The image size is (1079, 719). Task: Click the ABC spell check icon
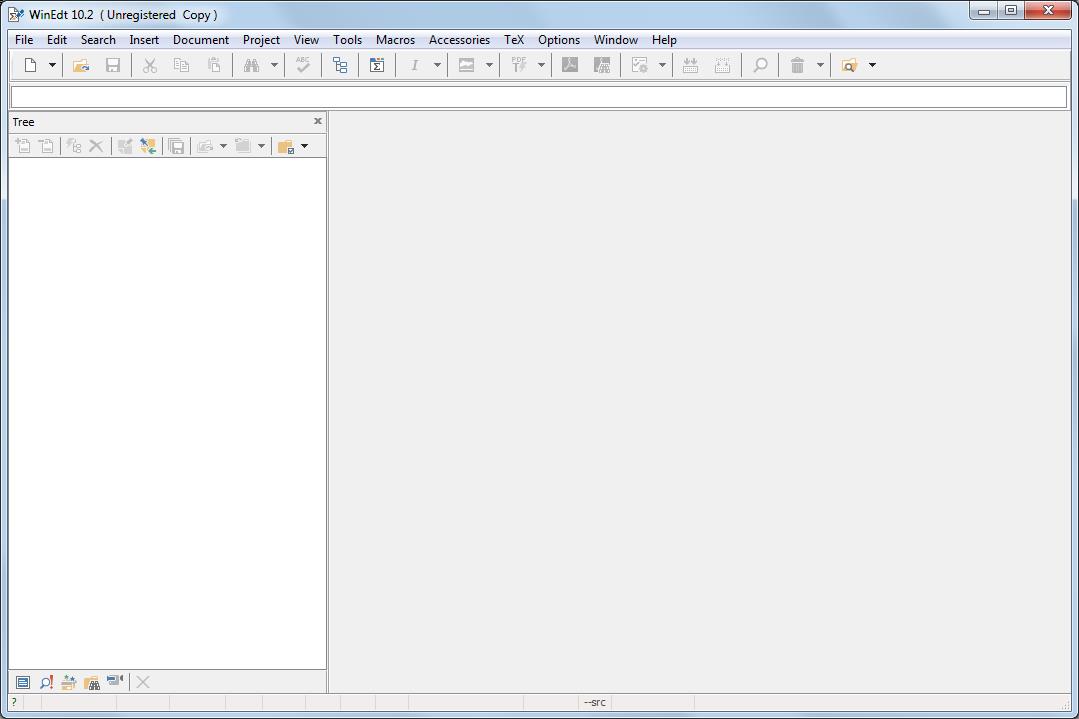[x=303, y=65]
